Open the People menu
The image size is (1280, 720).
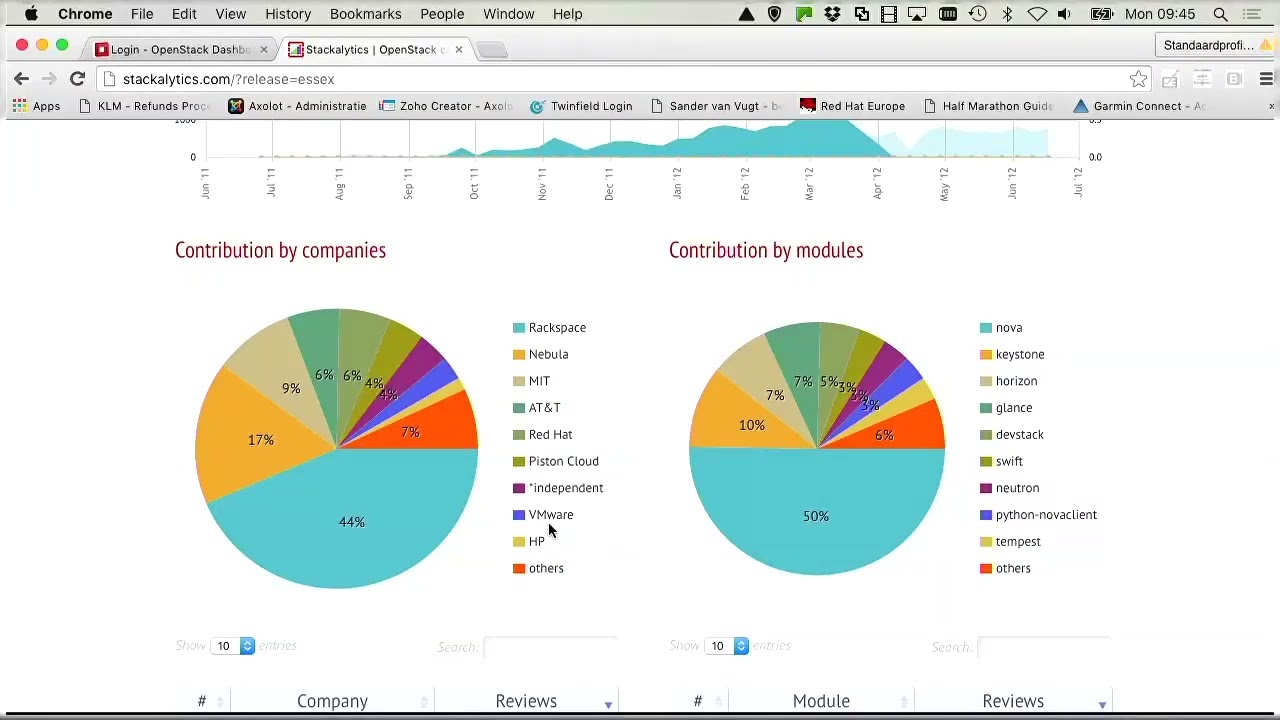[442, 14]
